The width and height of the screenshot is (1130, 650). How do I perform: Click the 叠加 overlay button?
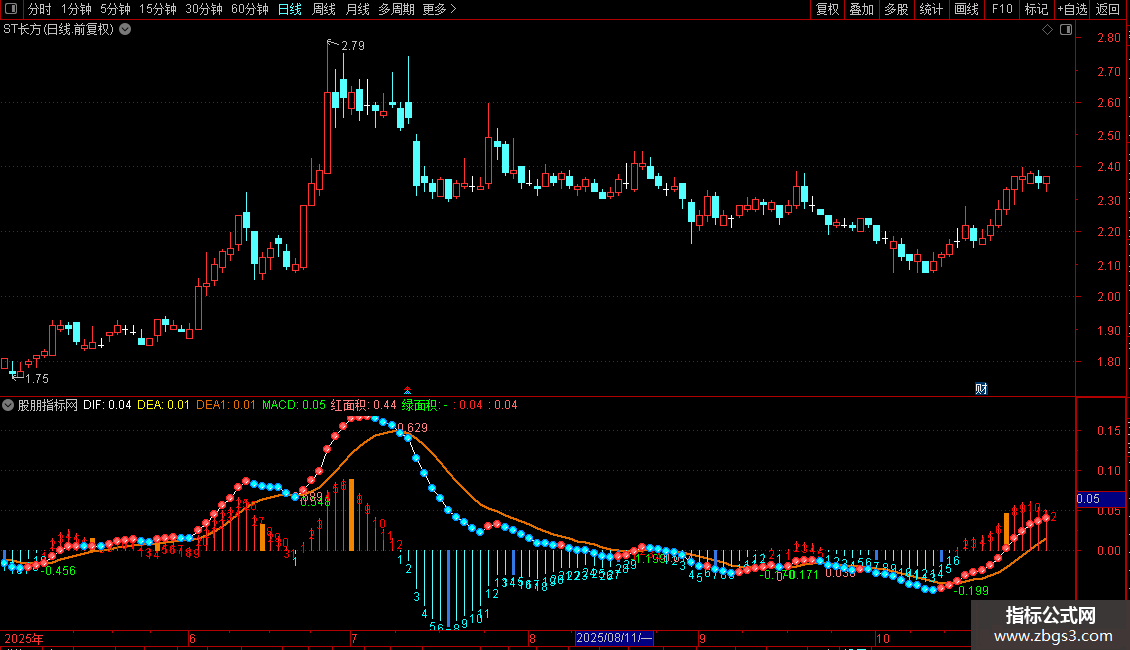pyautogui.click(x=861, y=9)
